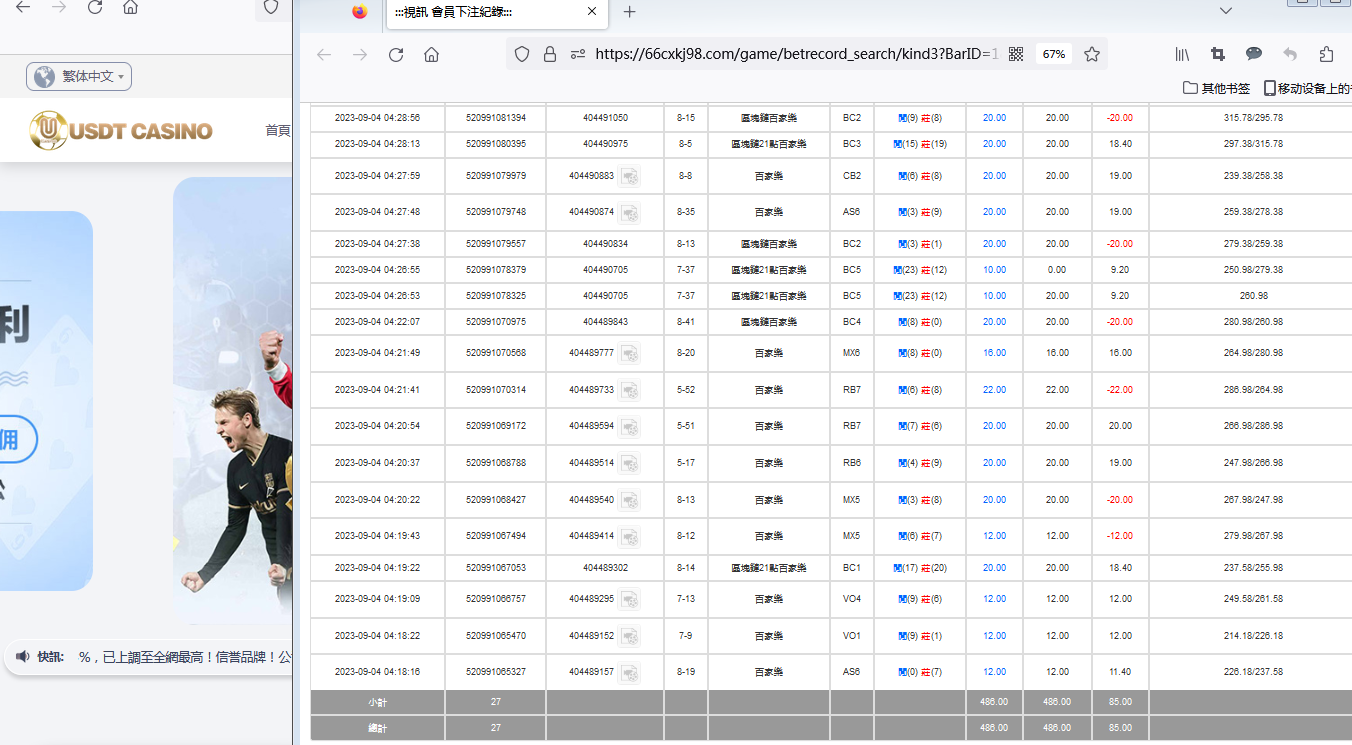Click the 小計 subtotal label
Image resolution: width=1352 pixels, height=745 pixels.
[x=377, y=702]
